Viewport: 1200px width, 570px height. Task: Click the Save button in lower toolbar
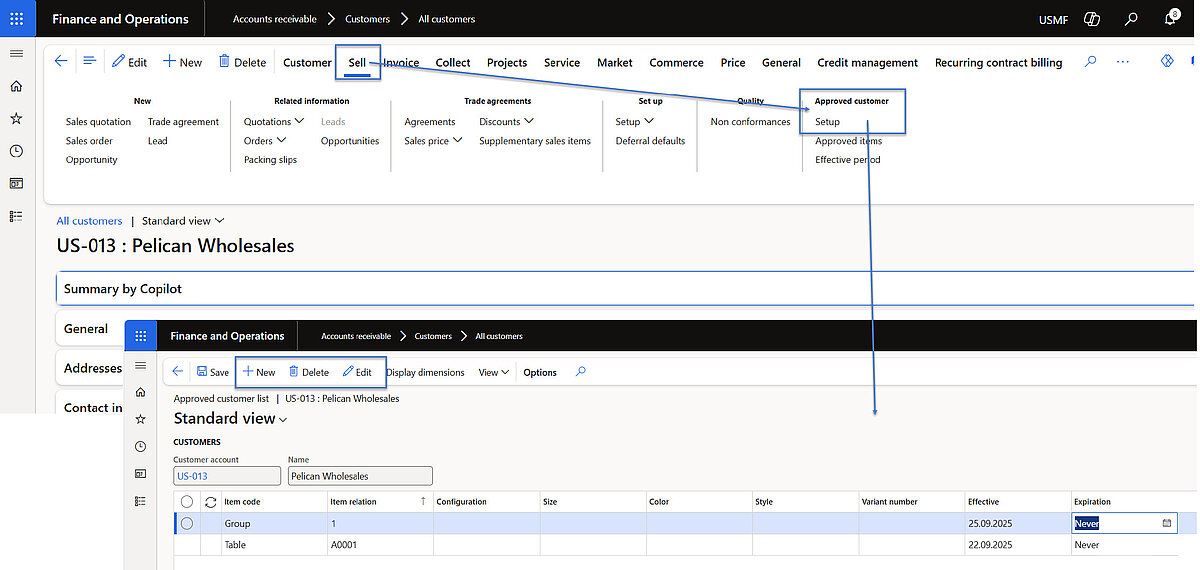tap(212, 372)
